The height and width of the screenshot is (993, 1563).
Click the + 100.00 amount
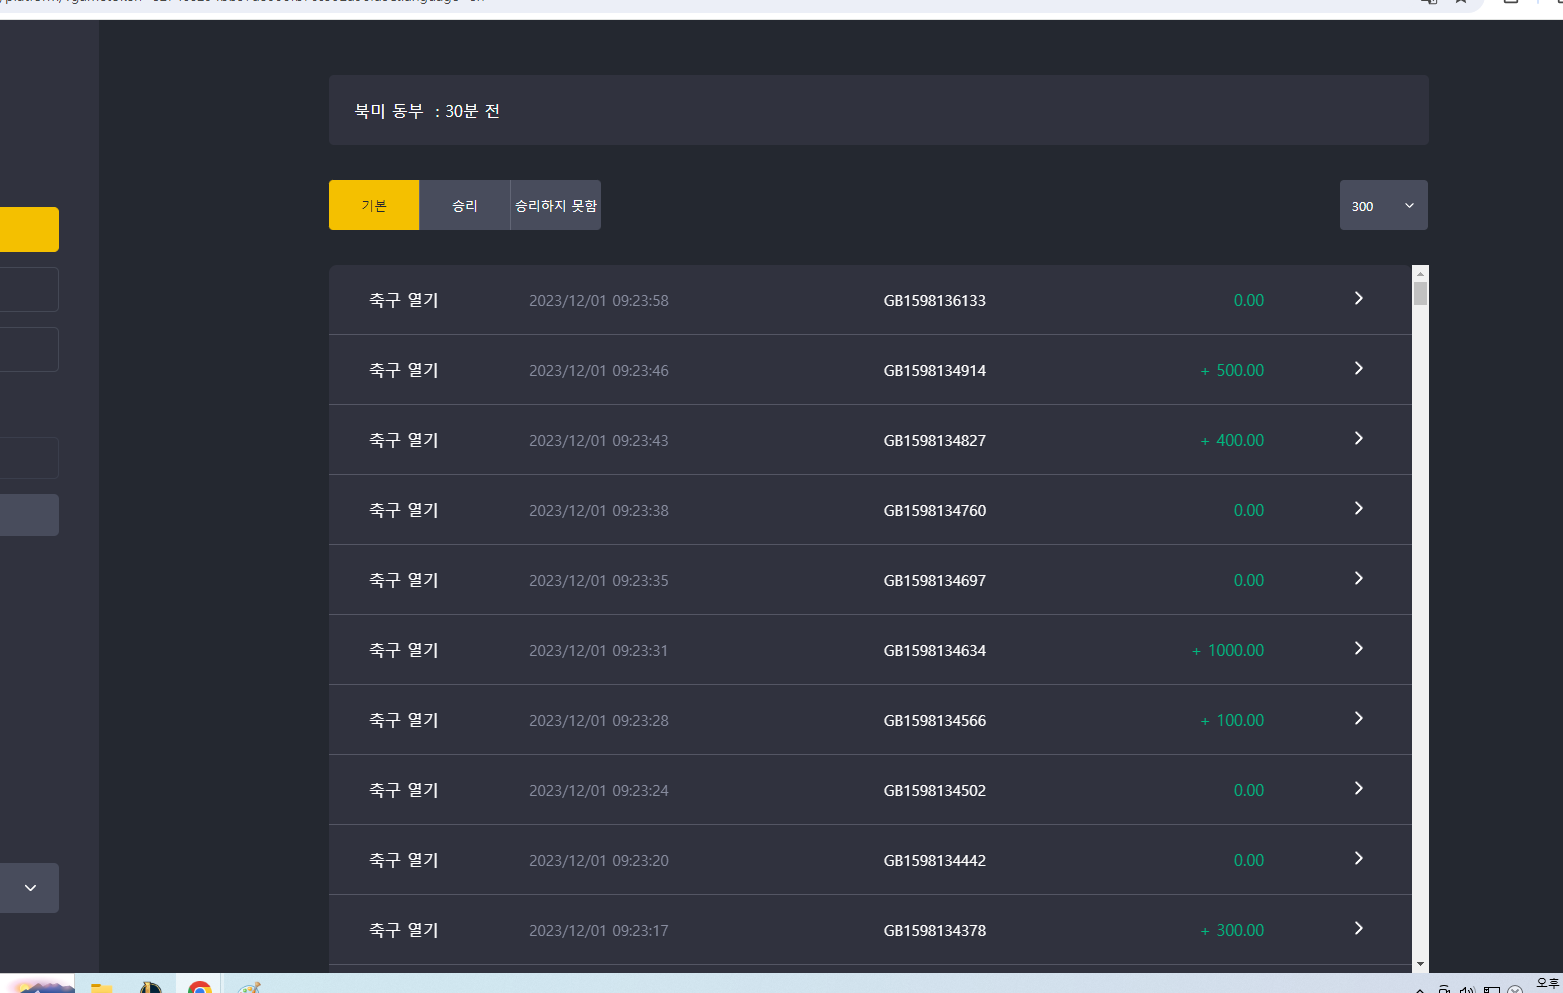click(1232, 720)
